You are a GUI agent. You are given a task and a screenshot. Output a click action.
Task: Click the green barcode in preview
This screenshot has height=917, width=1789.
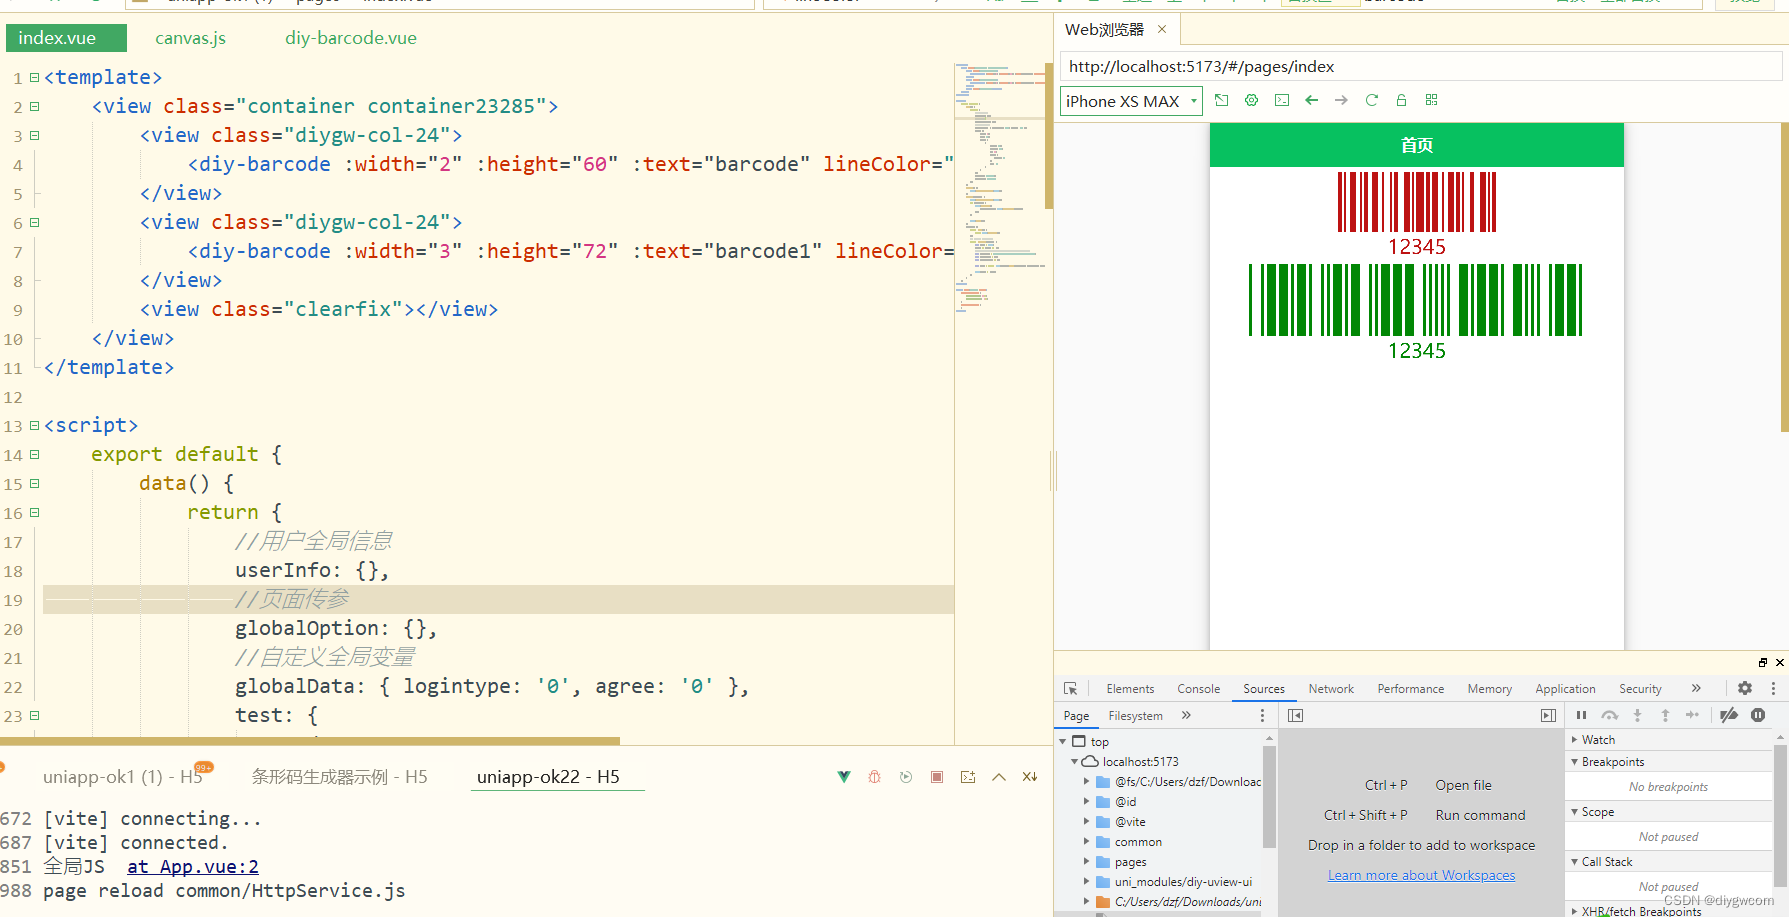pos(1415,300)
